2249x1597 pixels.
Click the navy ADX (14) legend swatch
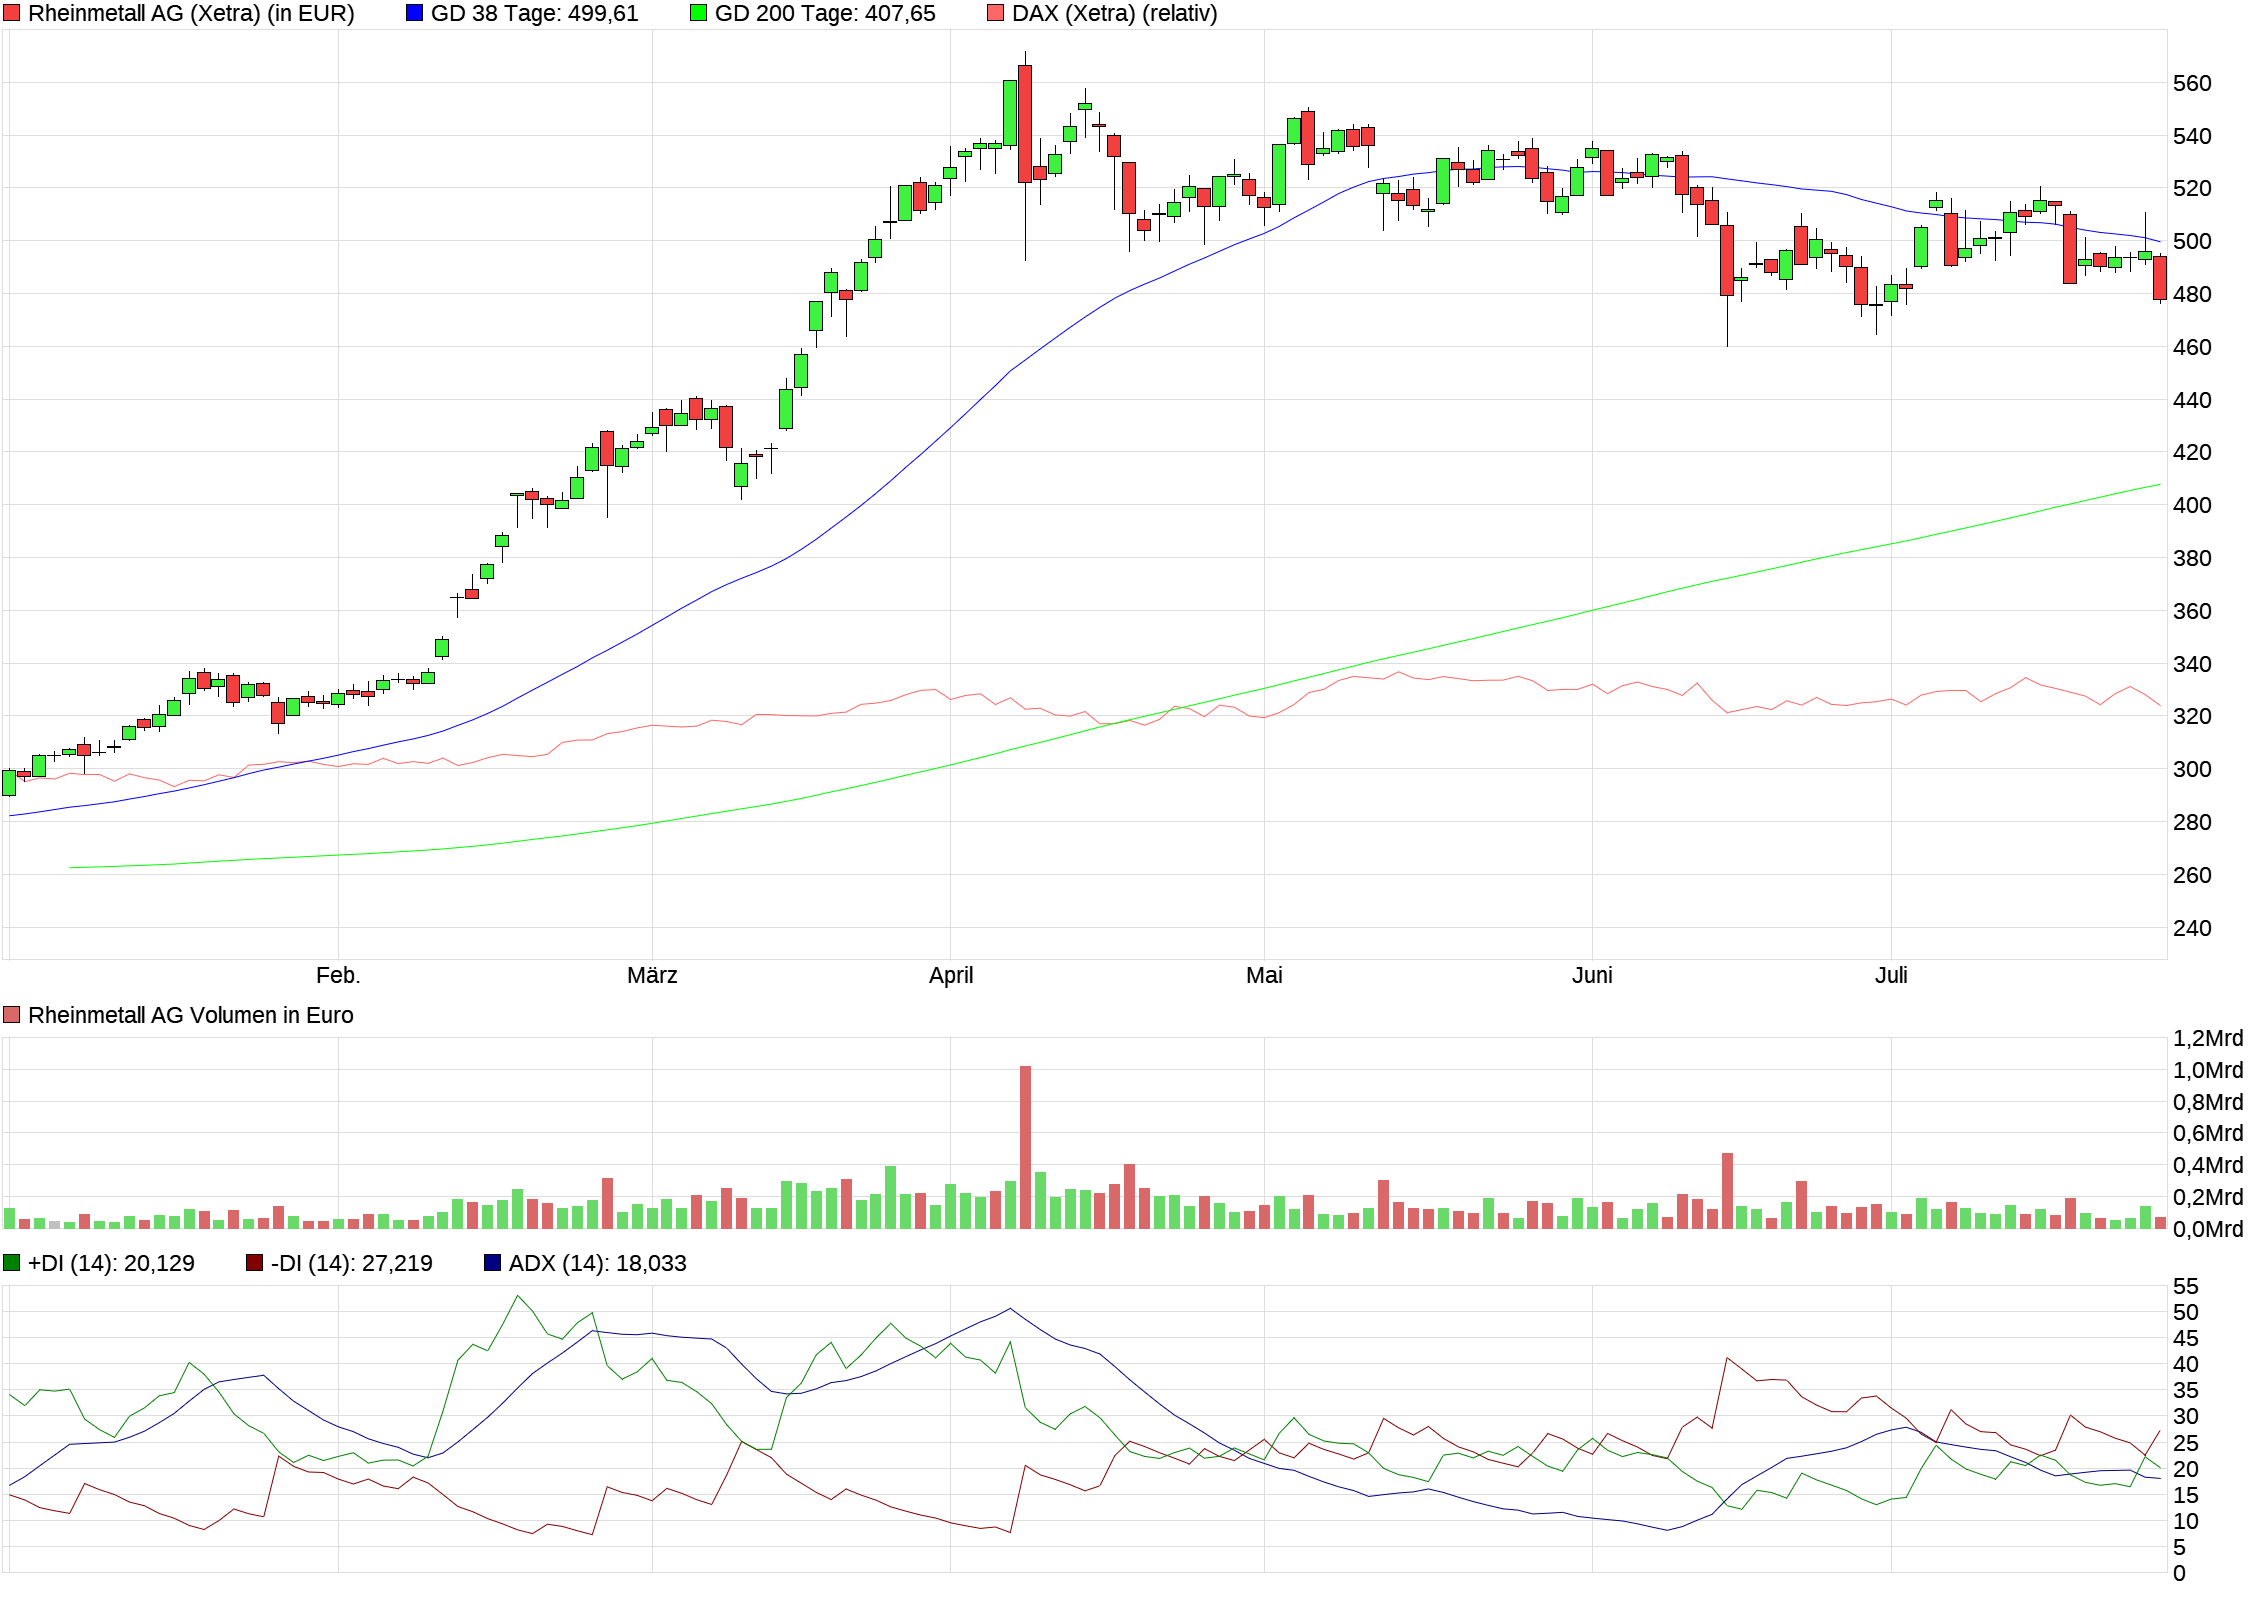point(492,1263)
